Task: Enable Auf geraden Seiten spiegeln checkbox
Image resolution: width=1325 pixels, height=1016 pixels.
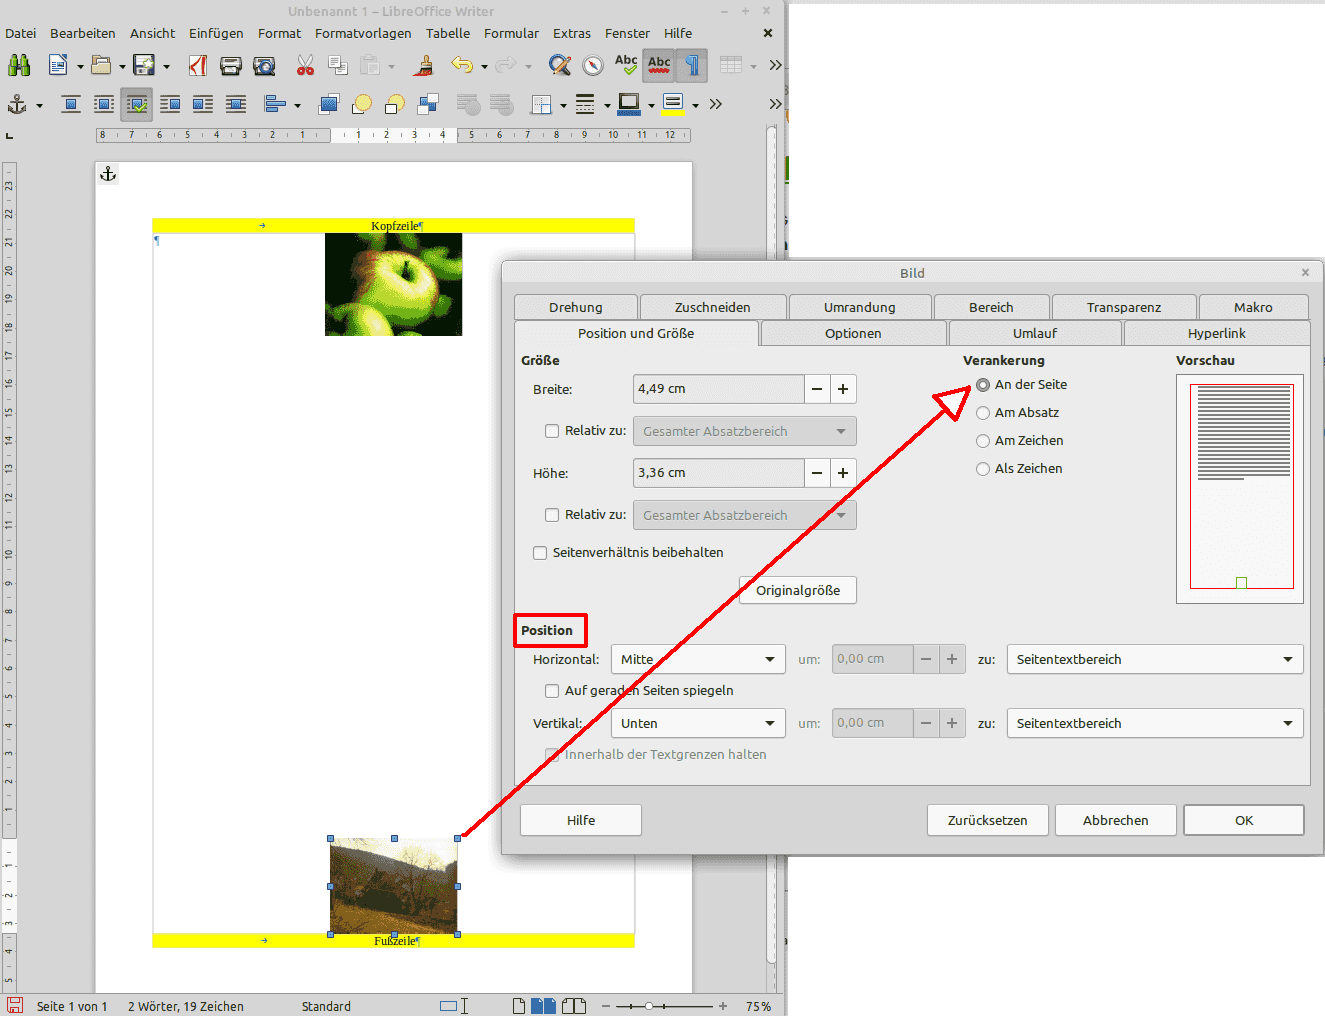Action: tap(552, 691)
